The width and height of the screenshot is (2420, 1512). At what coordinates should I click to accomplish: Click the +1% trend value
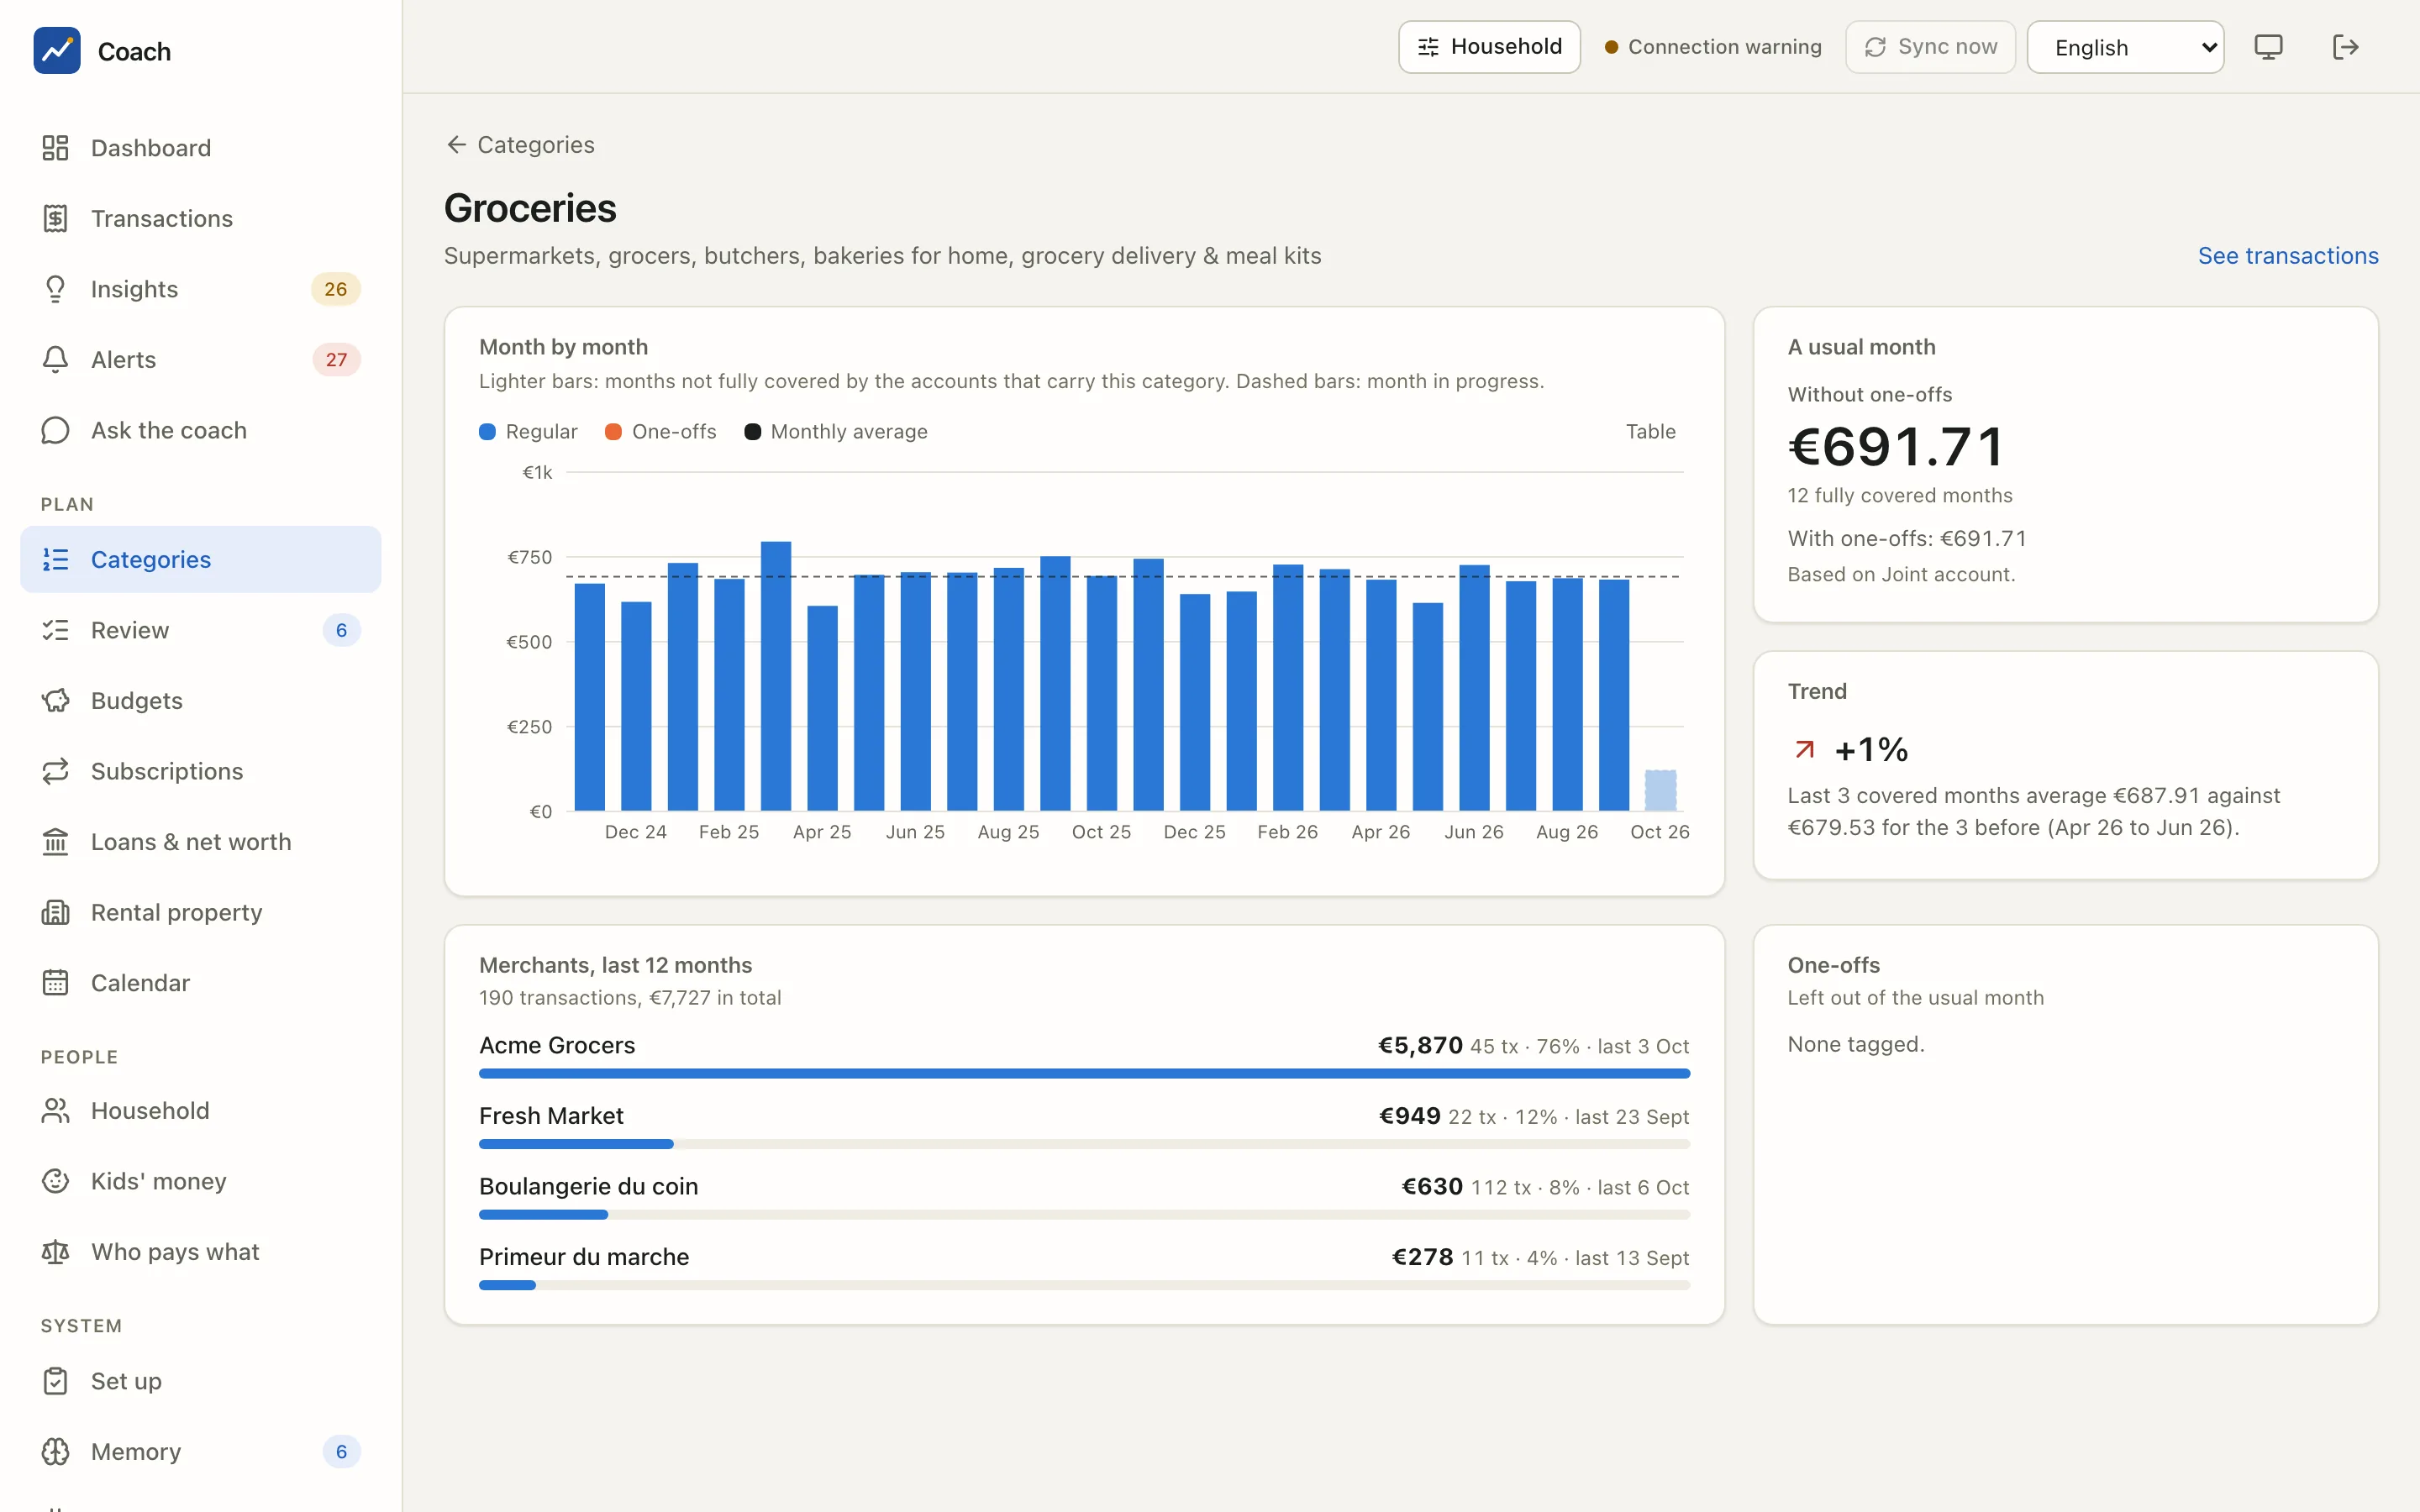pos(1871,750)
